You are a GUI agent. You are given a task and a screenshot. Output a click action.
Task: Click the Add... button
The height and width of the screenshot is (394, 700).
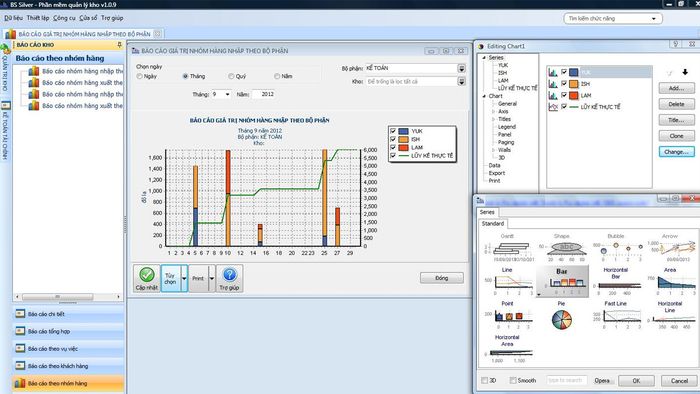(x=676, y=88)
